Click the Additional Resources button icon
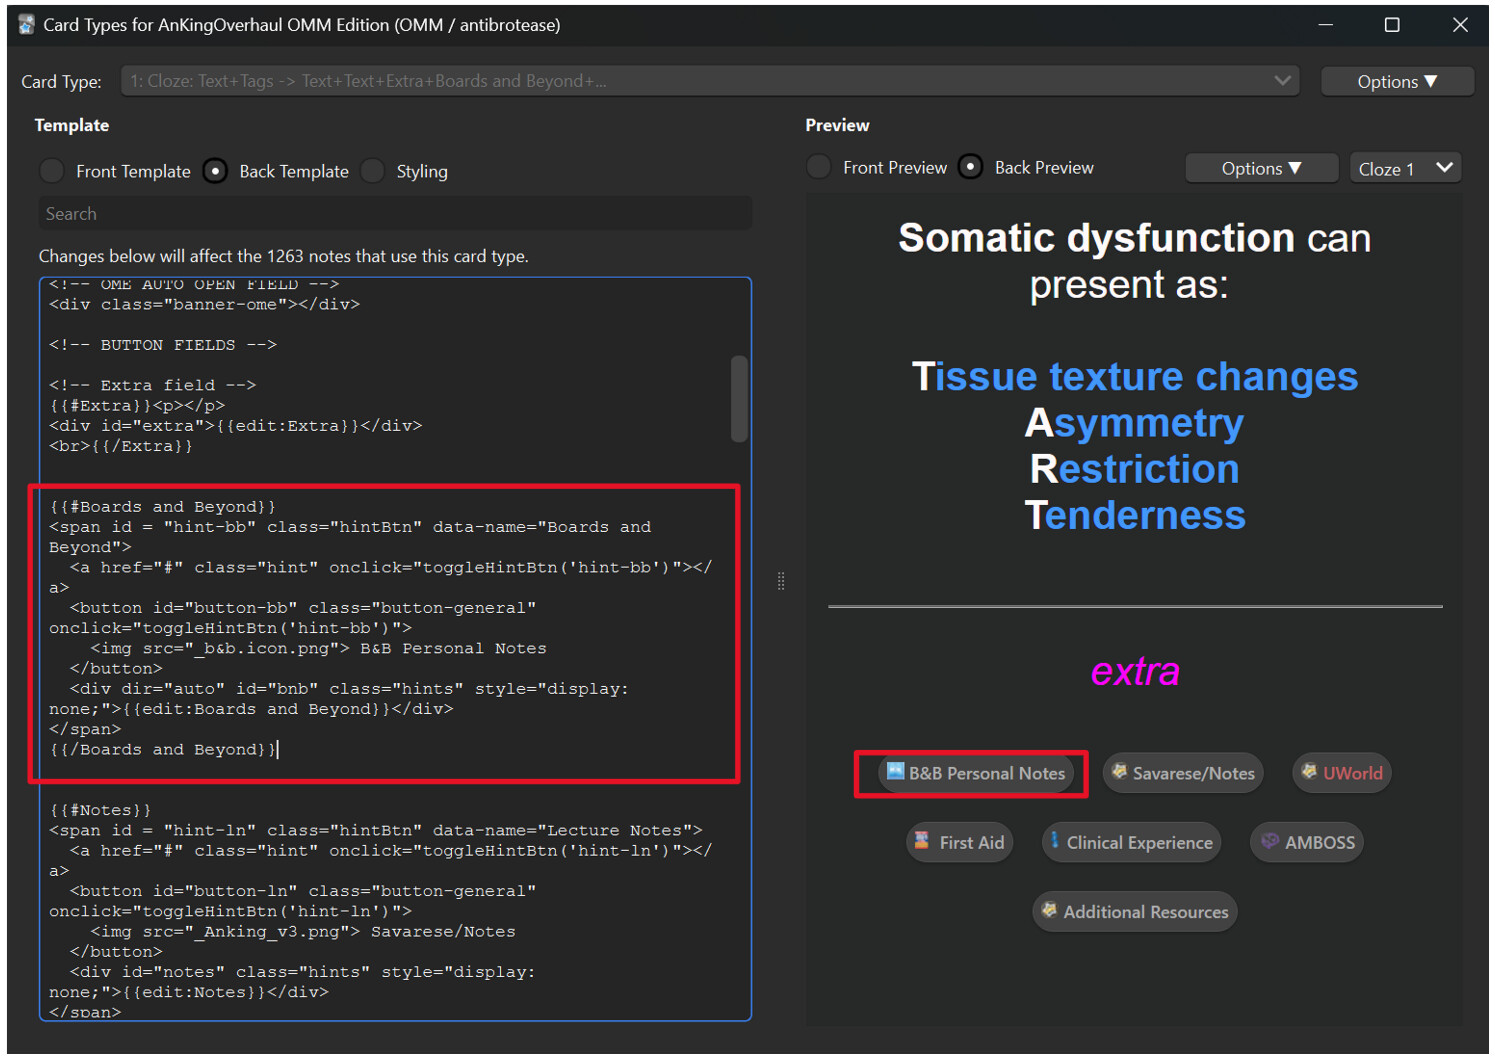 1049,910
